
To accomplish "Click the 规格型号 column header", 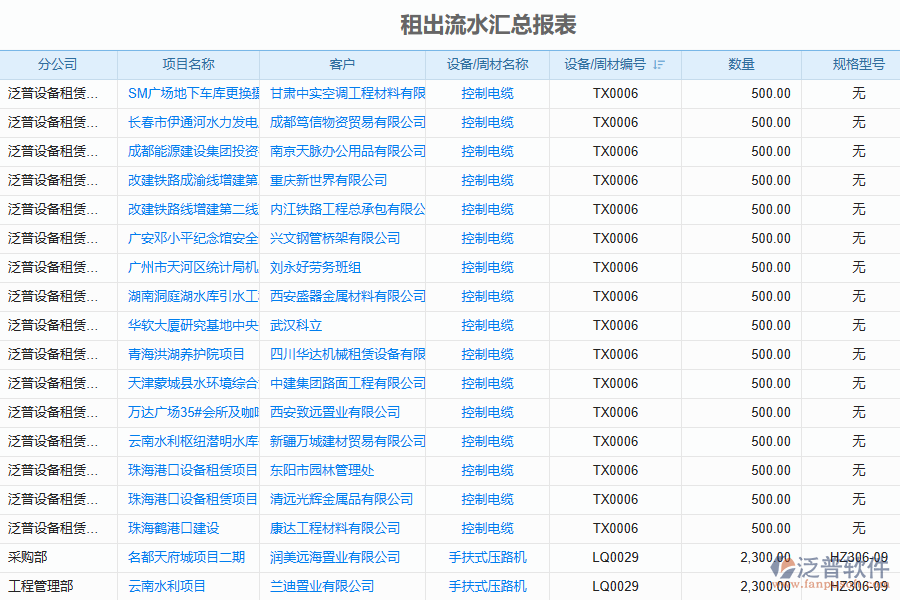I will tap(858, 65).
